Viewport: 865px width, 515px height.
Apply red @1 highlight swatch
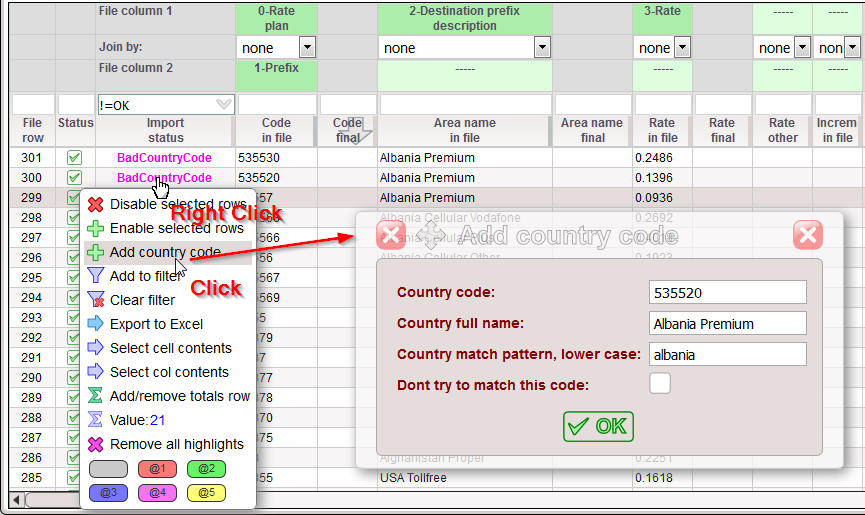pos(157,469)
